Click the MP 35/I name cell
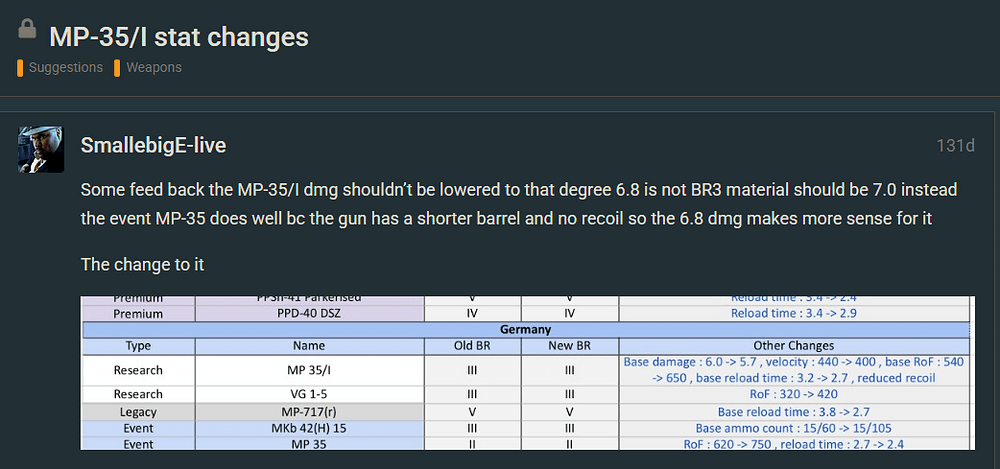 (309, 370)
